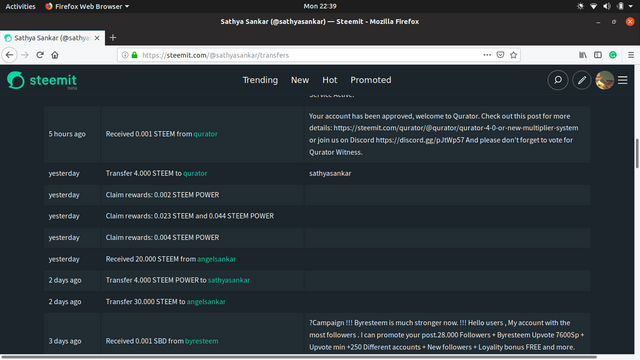Click 'Claim rewards: 0.004 STEEM POWER' text

pyautogui.click(x=162, y=238)
